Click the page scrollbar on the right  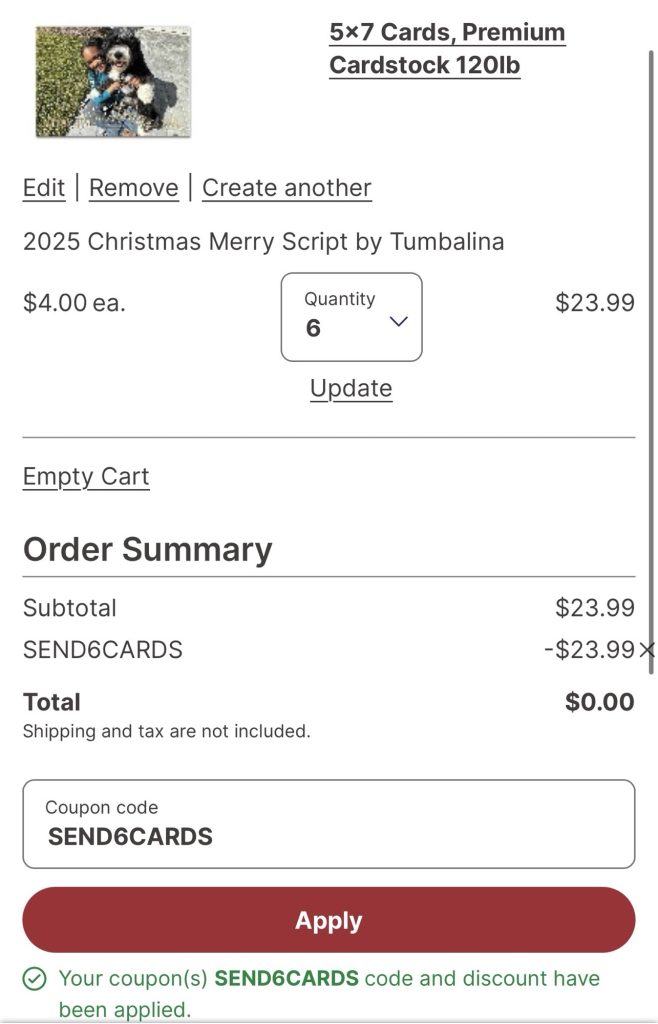tap(651, 360)
